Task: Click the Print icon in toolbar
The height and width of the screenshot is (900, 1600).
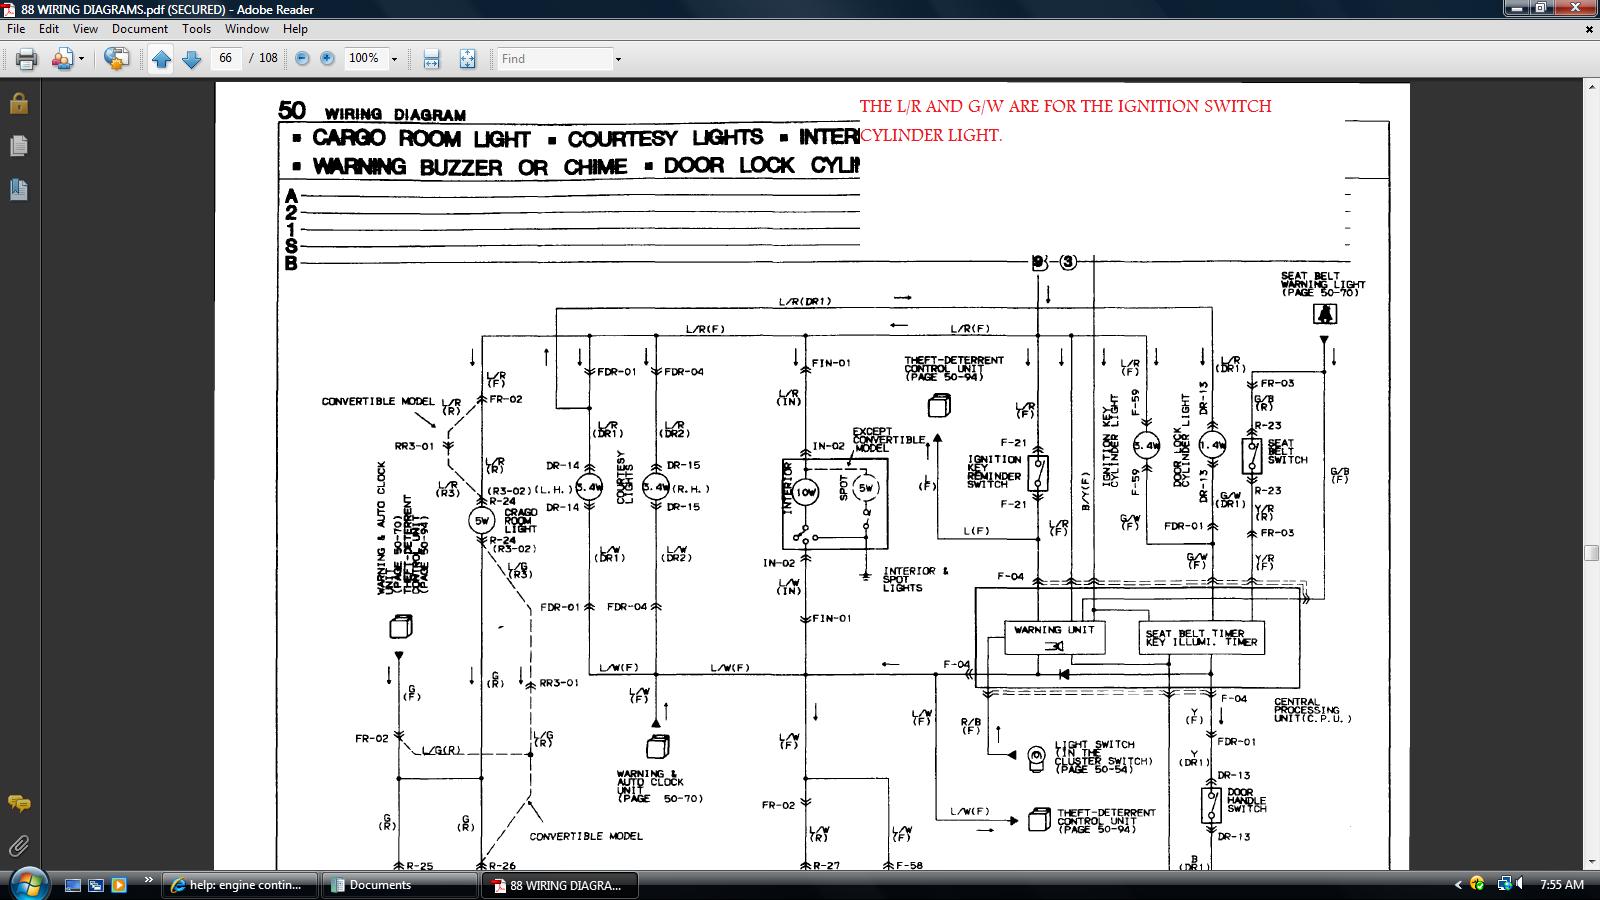Action: coord(27,59)
